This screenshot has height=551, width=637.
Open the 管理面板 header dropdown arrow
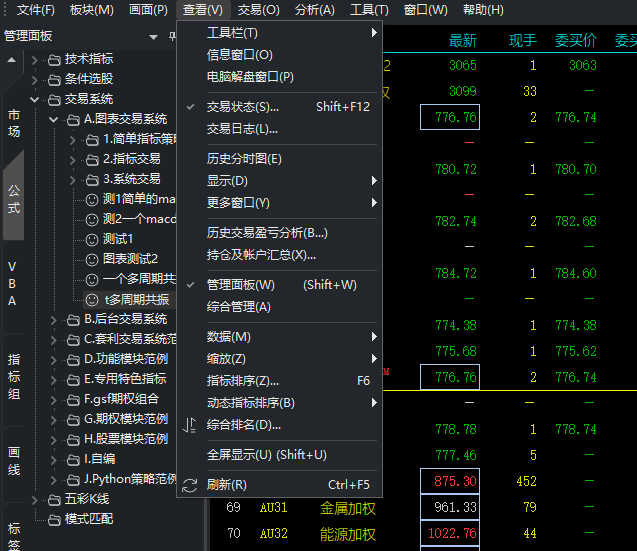pyautogui.click(x=153, y=37)
